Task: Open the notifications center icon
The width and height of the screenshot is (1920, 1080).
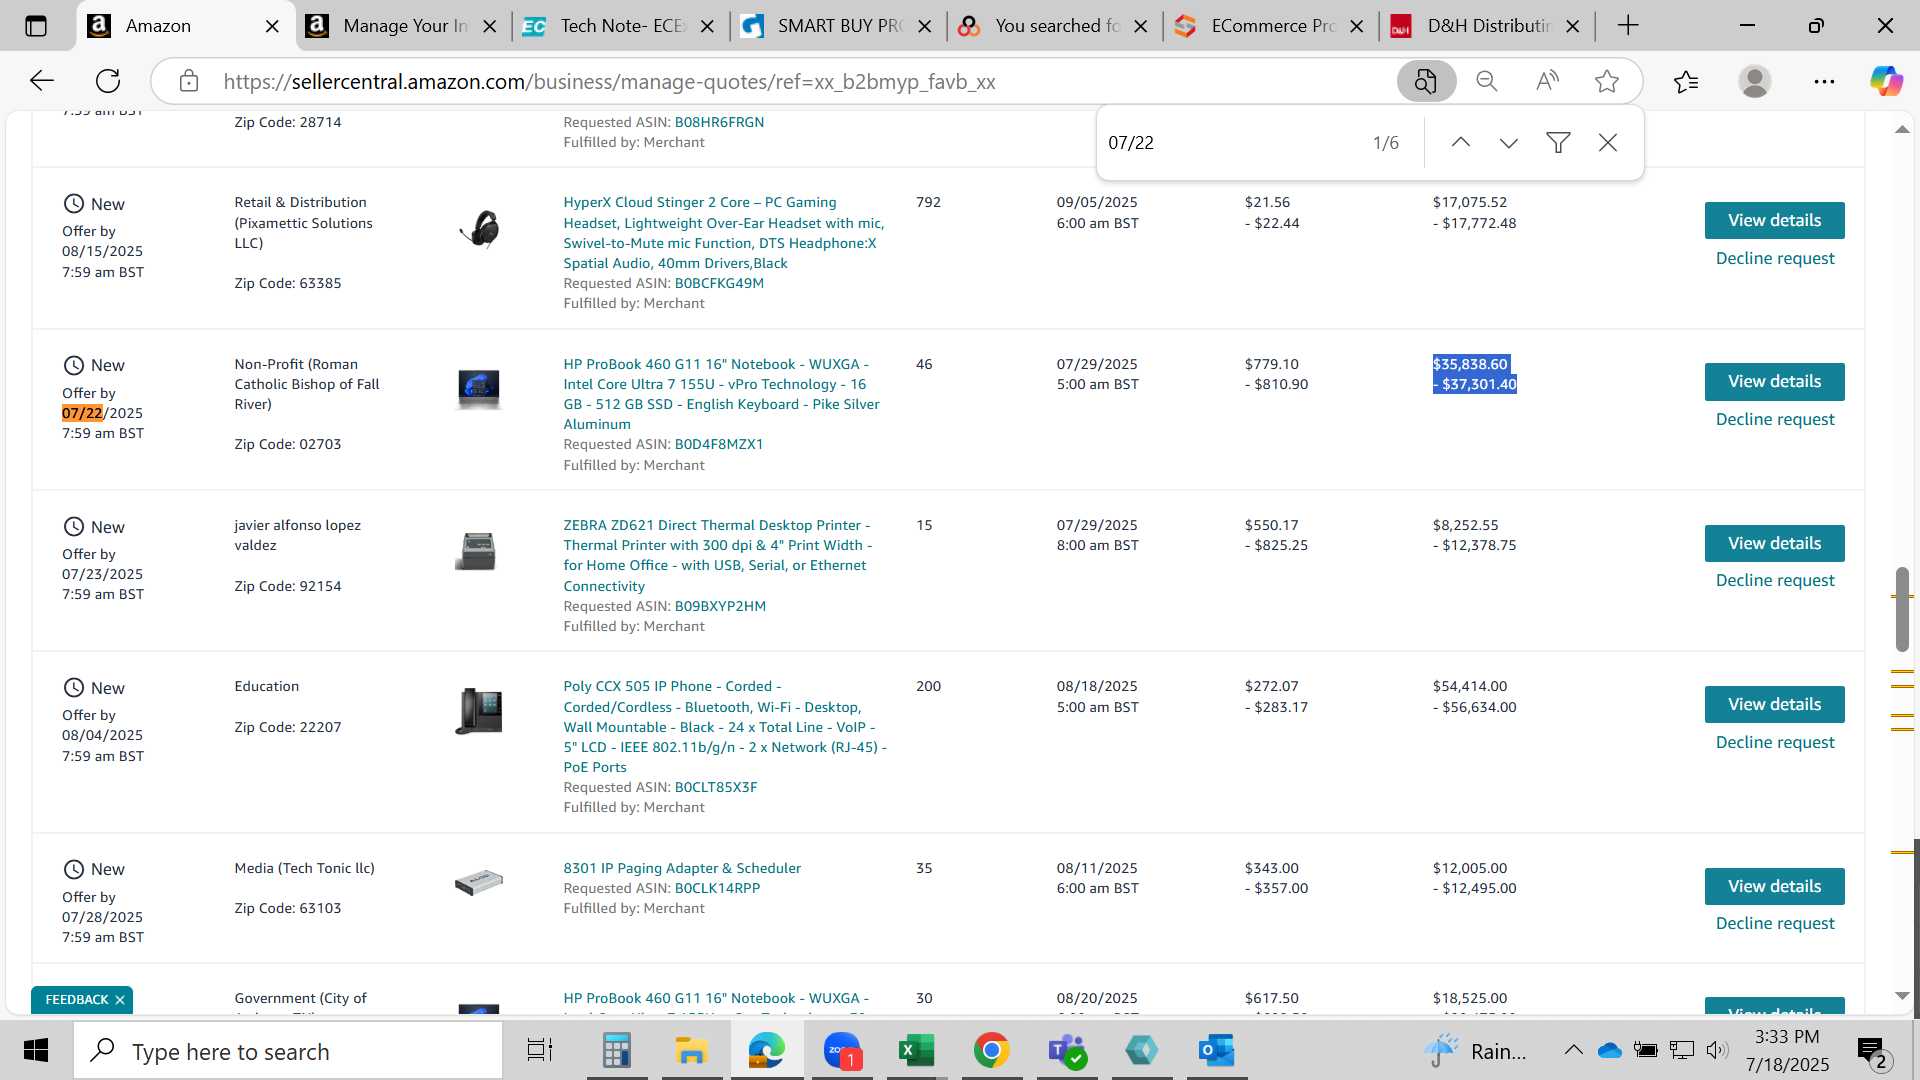Action: point(1871,1052)
